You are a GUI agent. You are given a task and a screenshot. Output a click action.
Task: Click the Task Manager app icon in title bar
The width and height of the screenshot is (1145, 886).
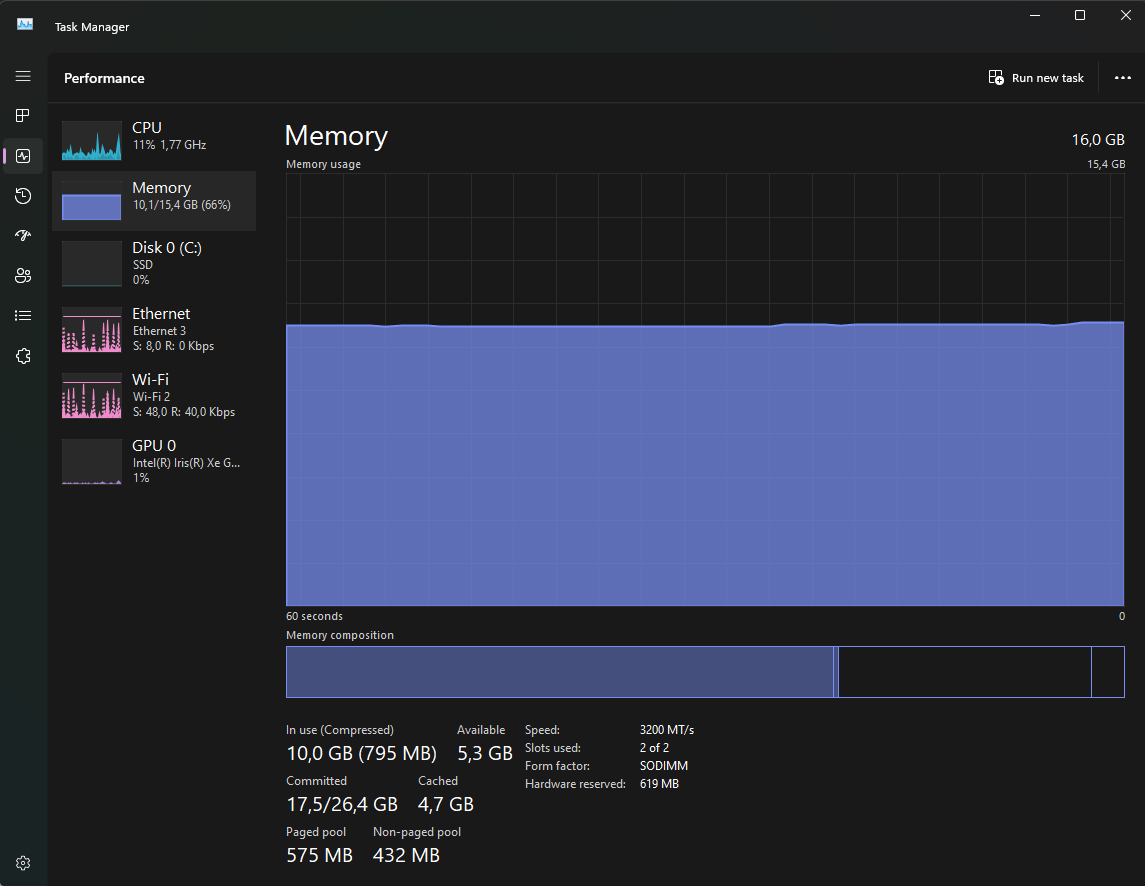(x=25, y=24)
